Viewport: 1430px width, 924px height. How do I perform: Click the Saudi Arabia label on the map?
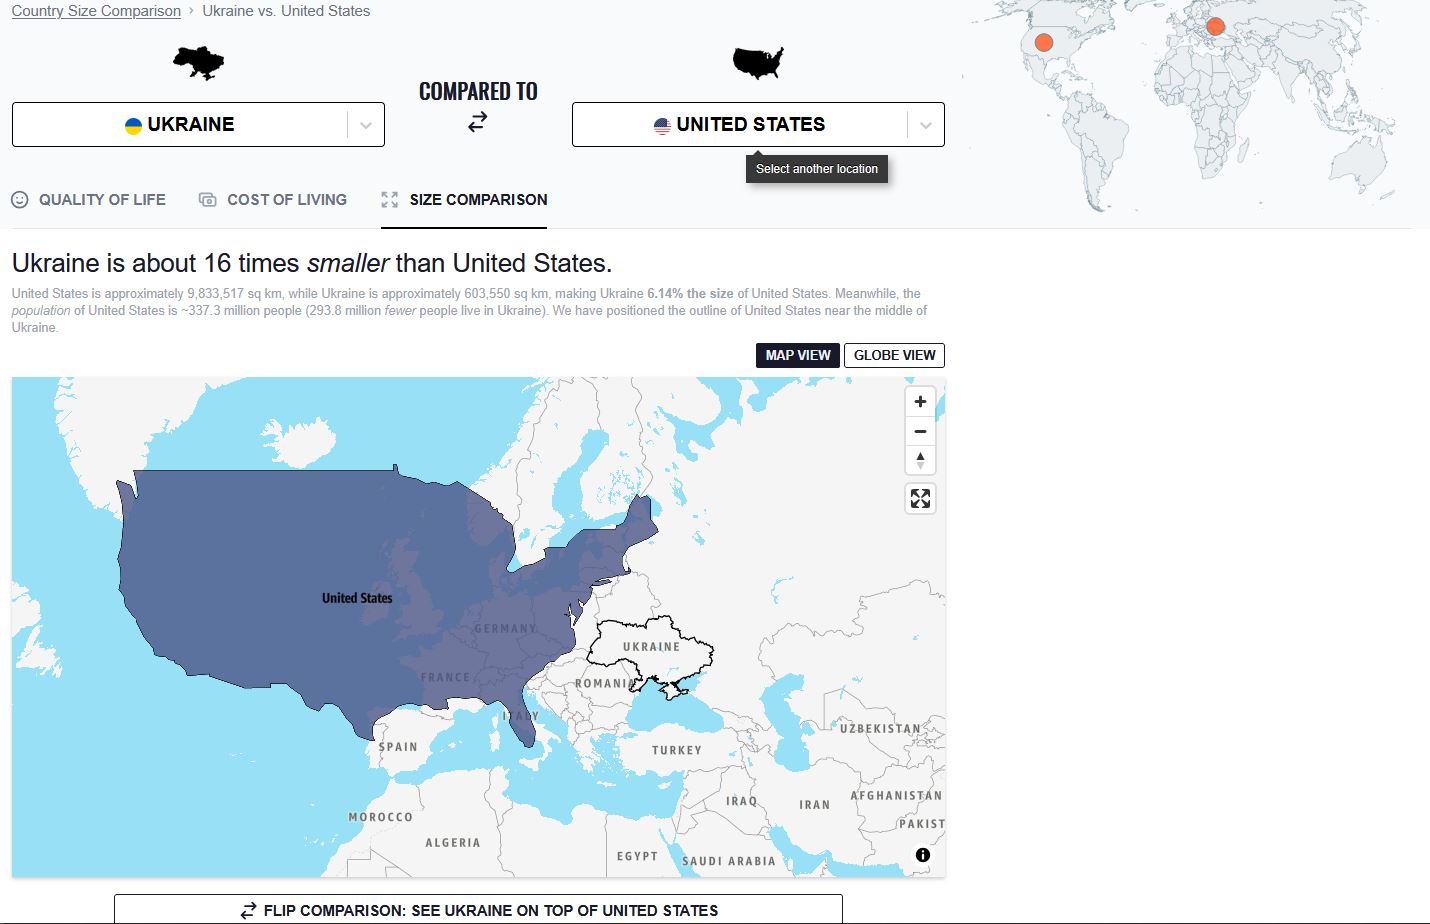729,861
